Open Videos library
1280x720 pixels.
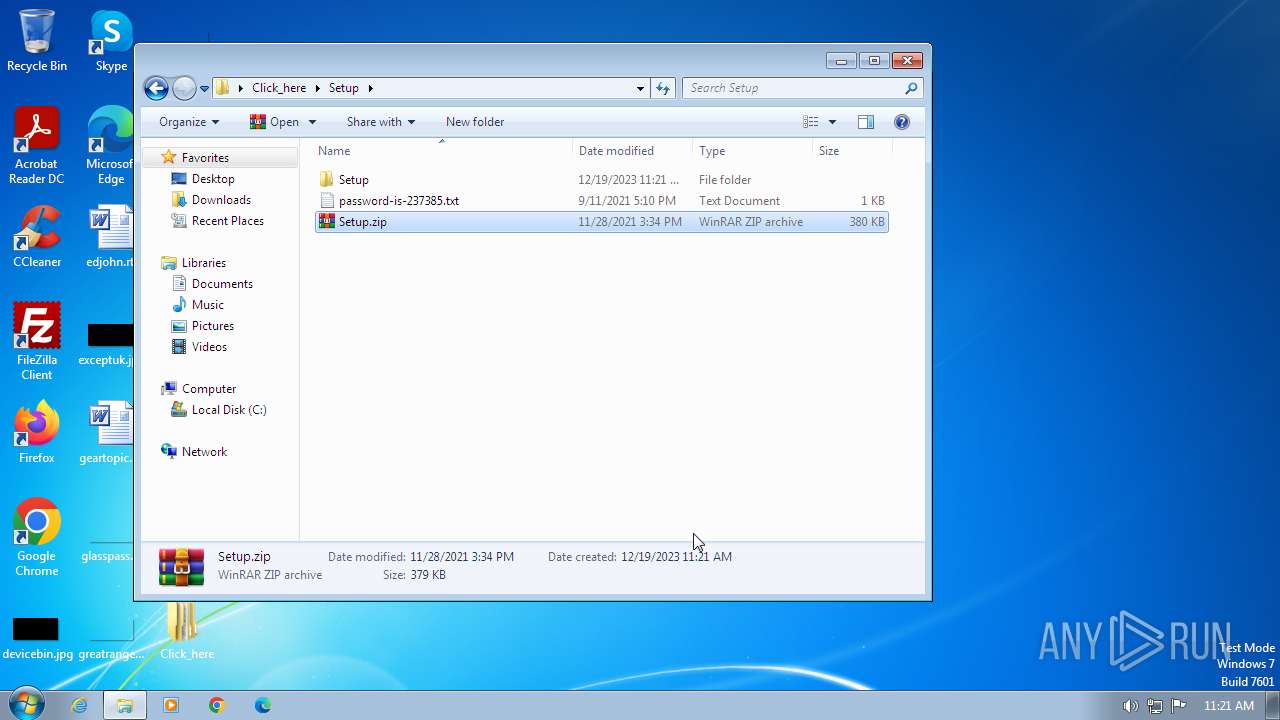pyautogui.click(x=209, y=347)
